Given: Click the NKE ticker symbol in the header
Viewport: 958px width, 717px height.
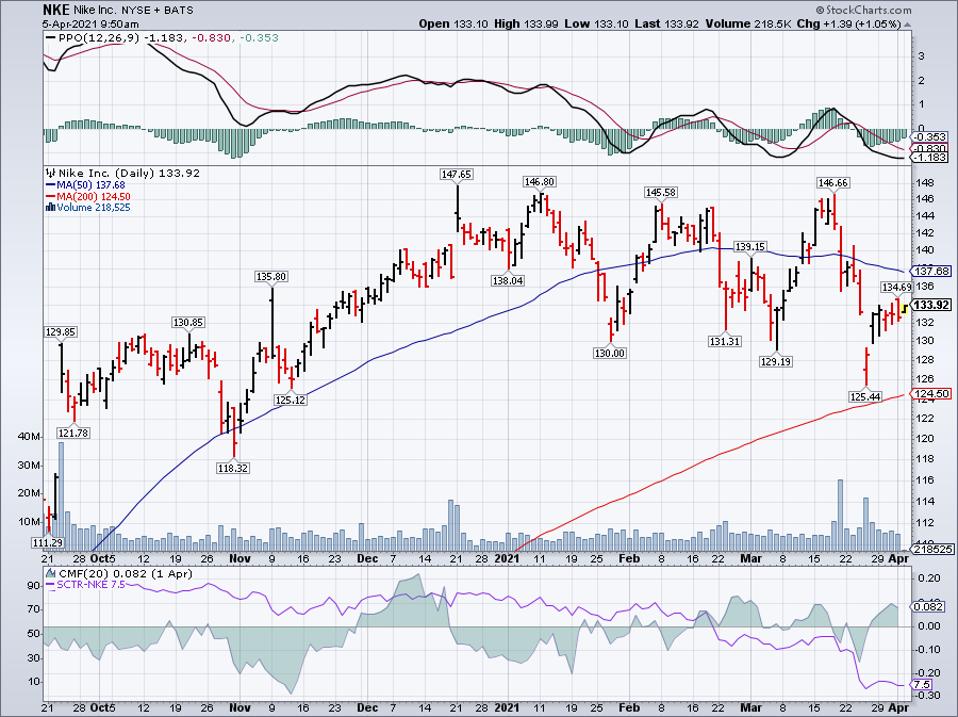Looking at the screenshot, I should click(57, 10).
